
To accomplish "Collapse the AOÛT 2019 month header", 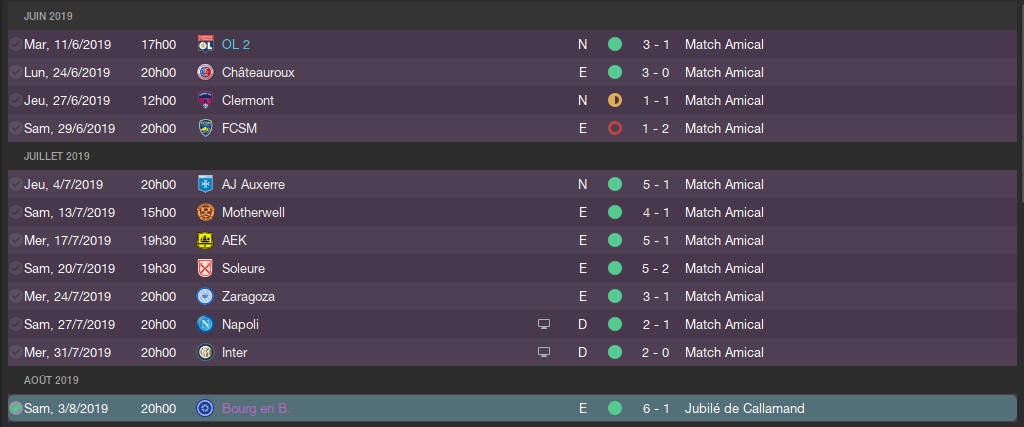I will (51, 380).
